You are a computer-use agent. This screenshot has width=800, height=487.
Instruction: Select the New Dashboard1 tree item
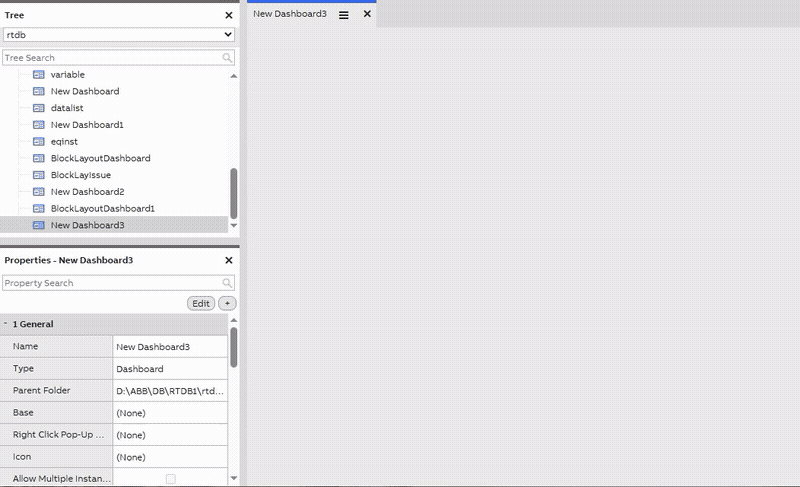87,125
